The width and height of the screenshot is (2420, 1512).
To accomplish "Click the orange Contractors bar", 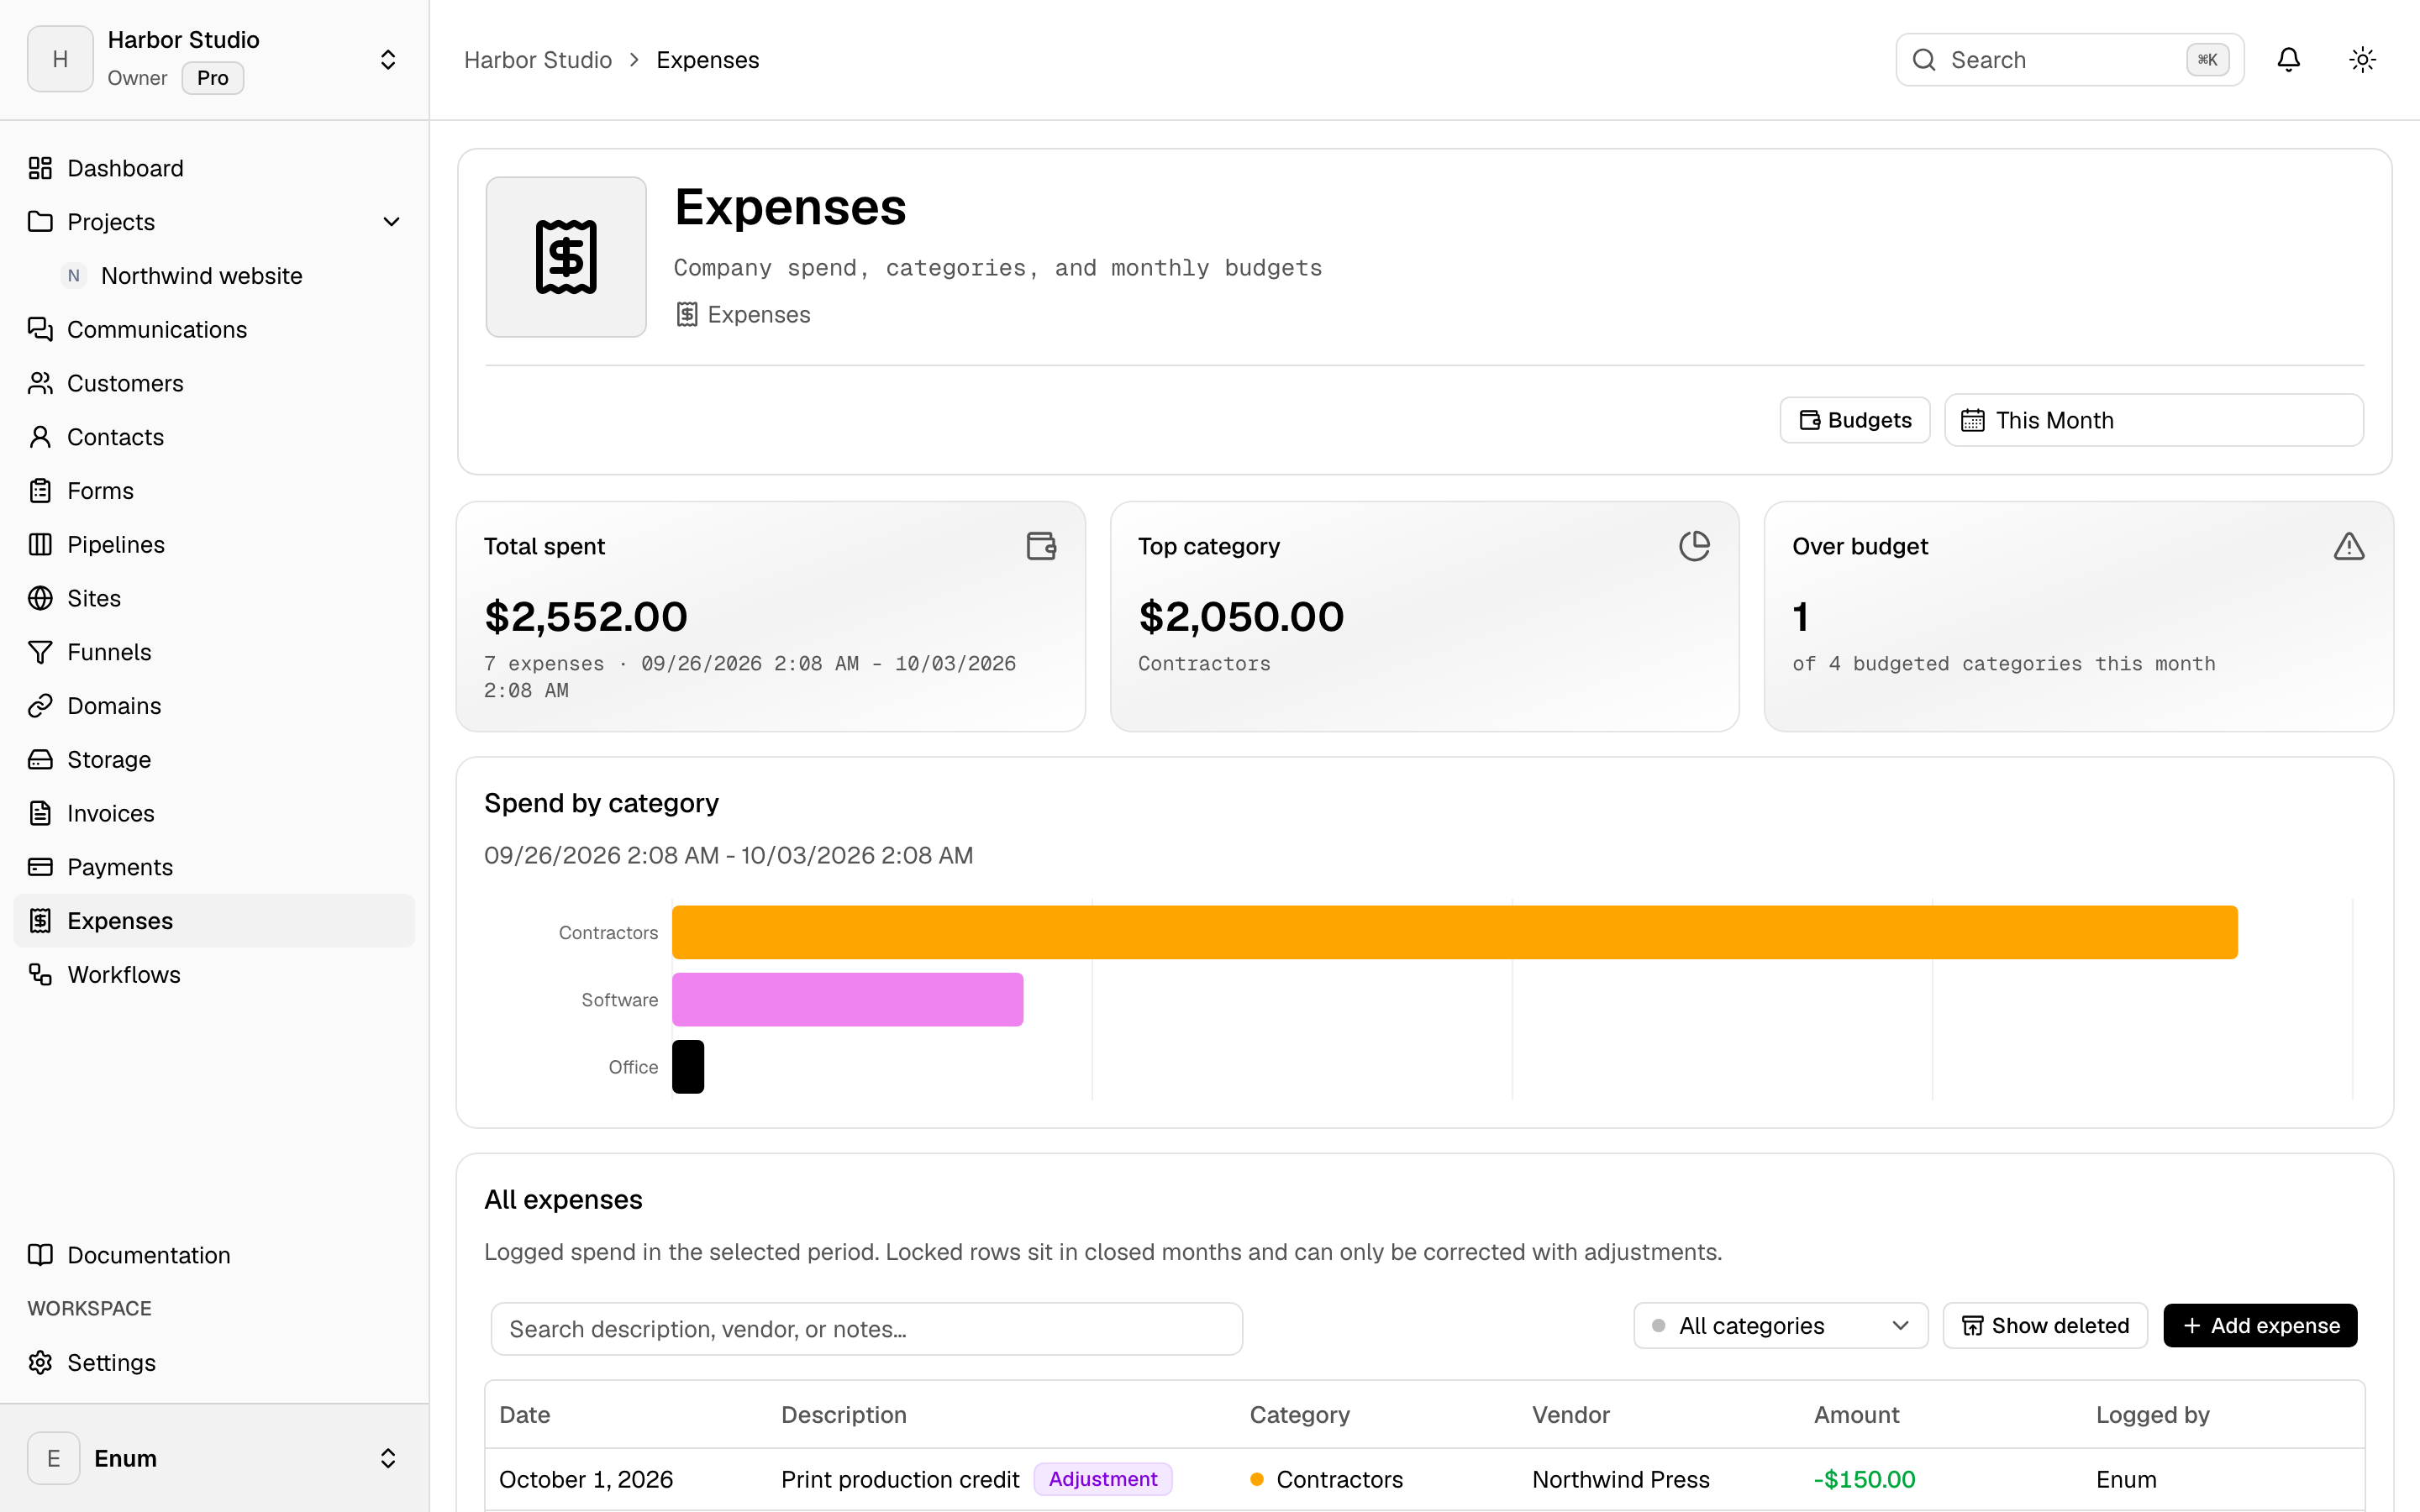I will [x=1454, y=932].
